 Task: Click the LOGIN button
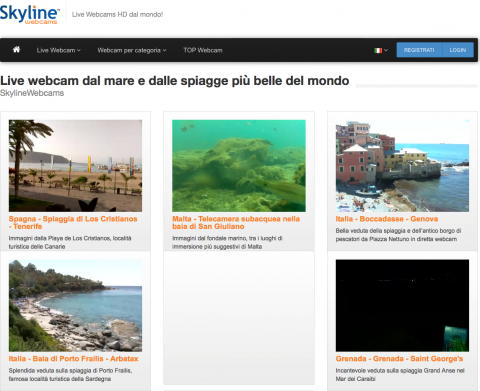click(x=458, y=50)
